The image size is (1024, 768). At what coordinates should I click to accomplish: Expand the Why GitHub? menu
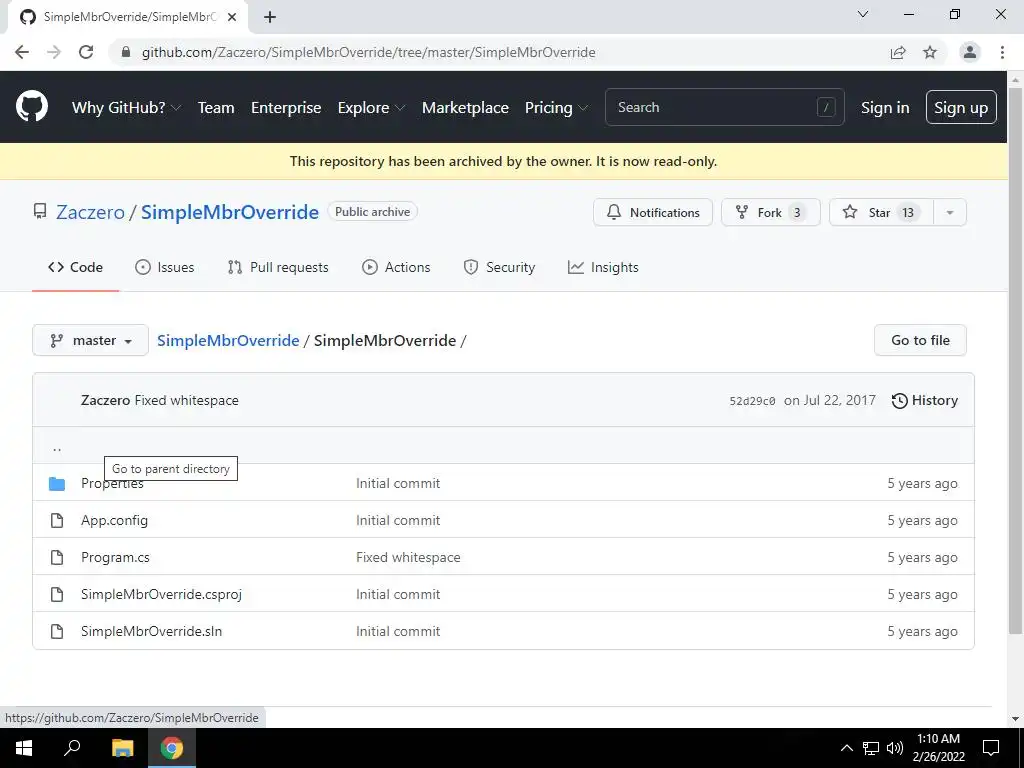126,108
